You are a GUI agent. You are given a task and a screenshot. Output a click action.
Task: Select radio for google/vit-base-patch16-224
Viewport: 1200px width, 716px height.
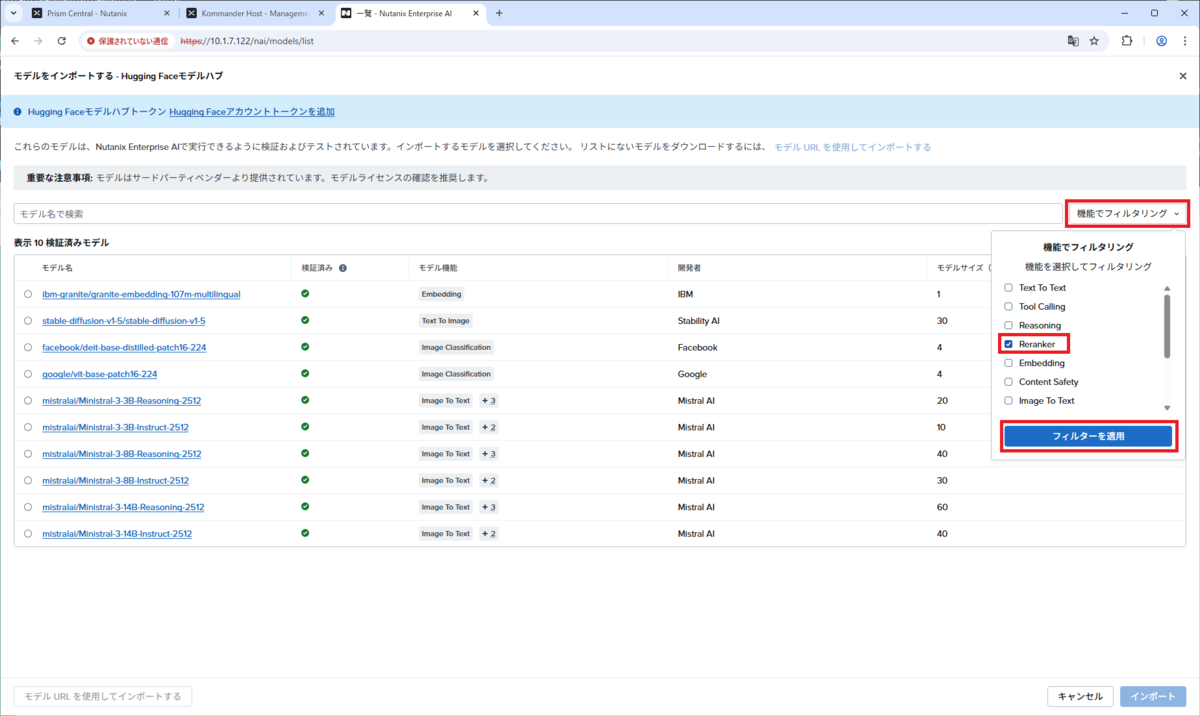pos(28,374)
